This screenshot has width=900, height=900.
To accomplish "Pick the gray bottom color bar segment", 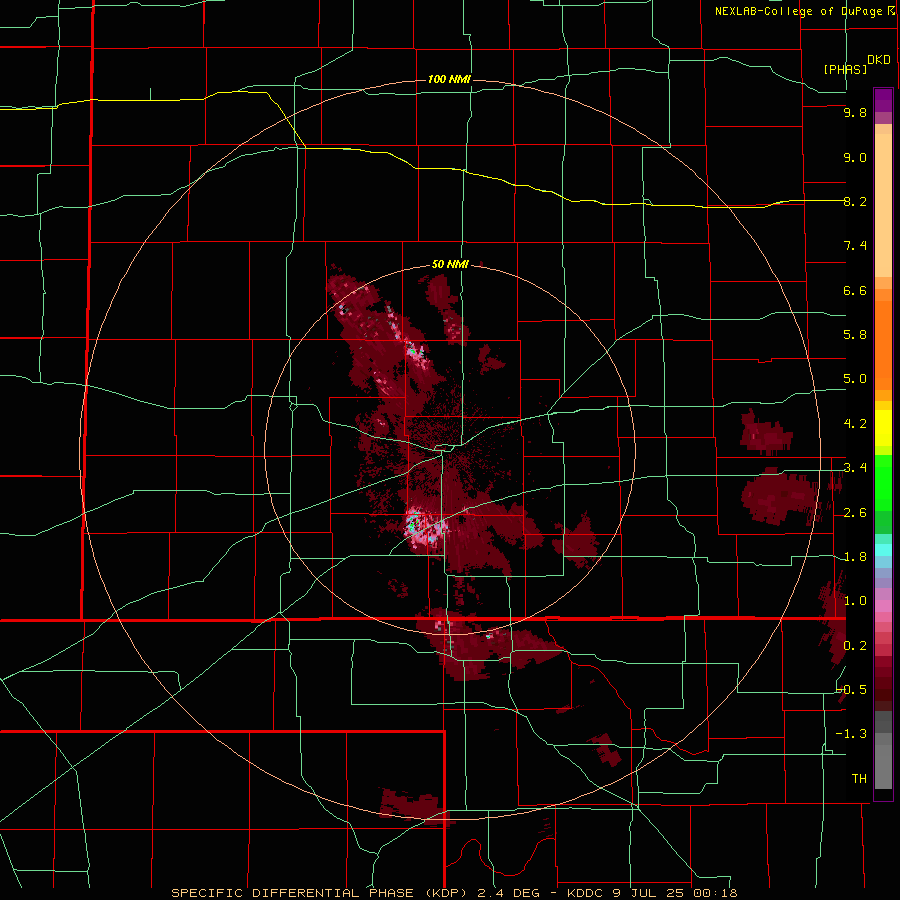I will [883, 766].
